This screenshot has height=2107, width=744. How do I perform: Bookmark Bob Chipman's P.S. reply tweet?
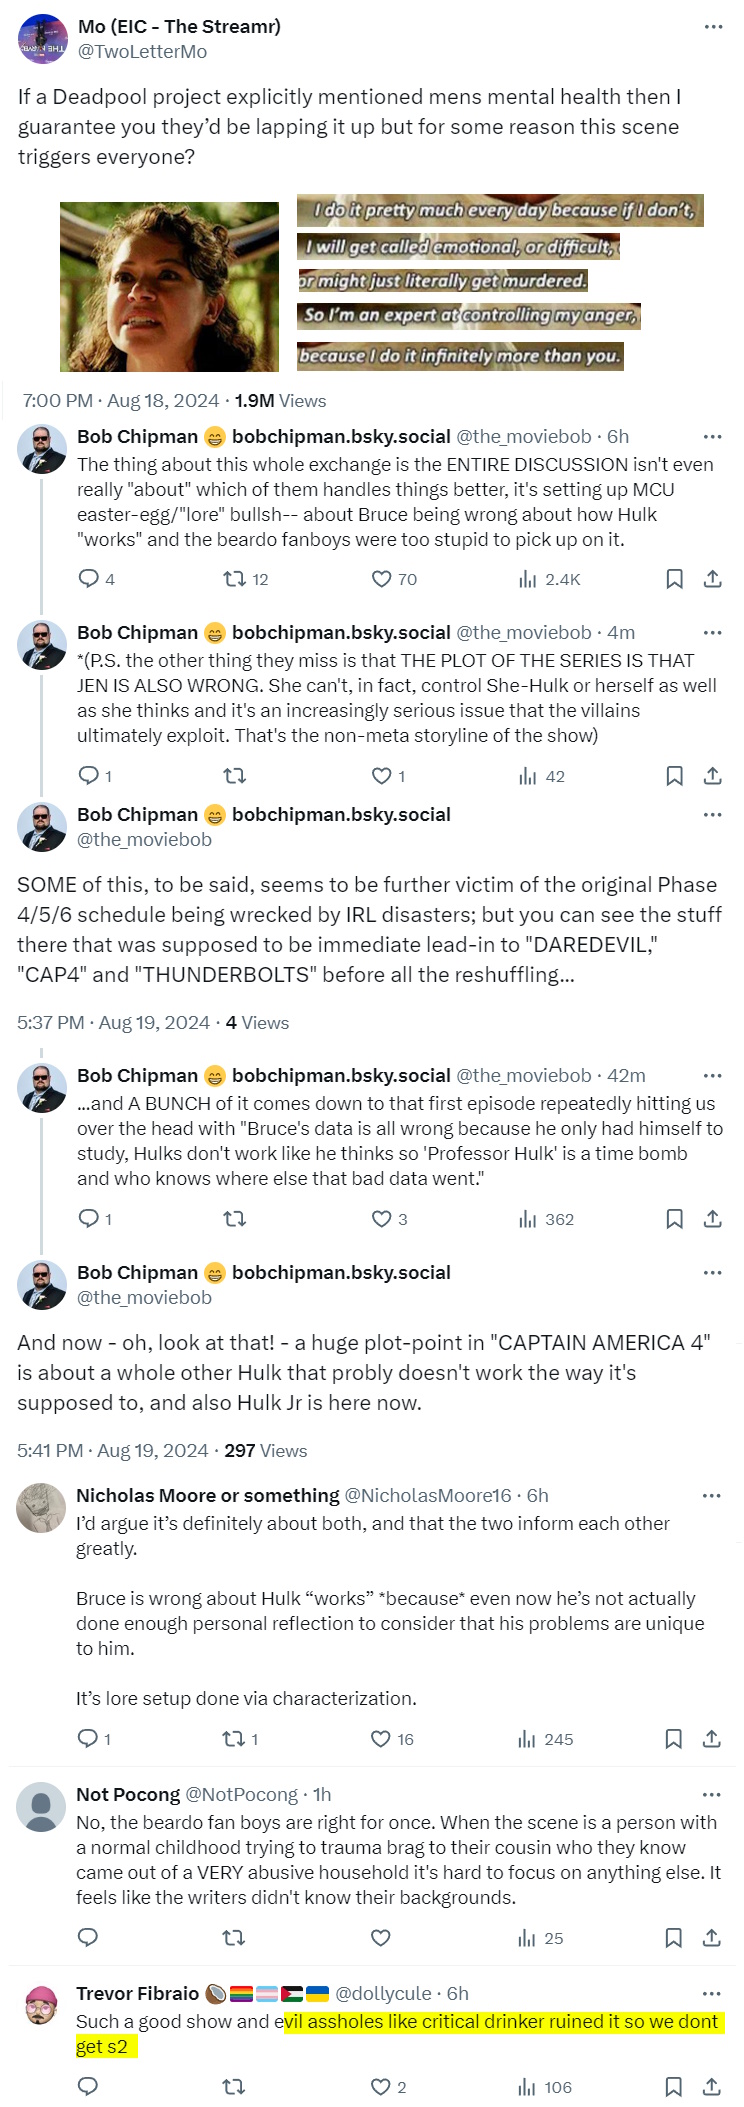tap(675, 776)
